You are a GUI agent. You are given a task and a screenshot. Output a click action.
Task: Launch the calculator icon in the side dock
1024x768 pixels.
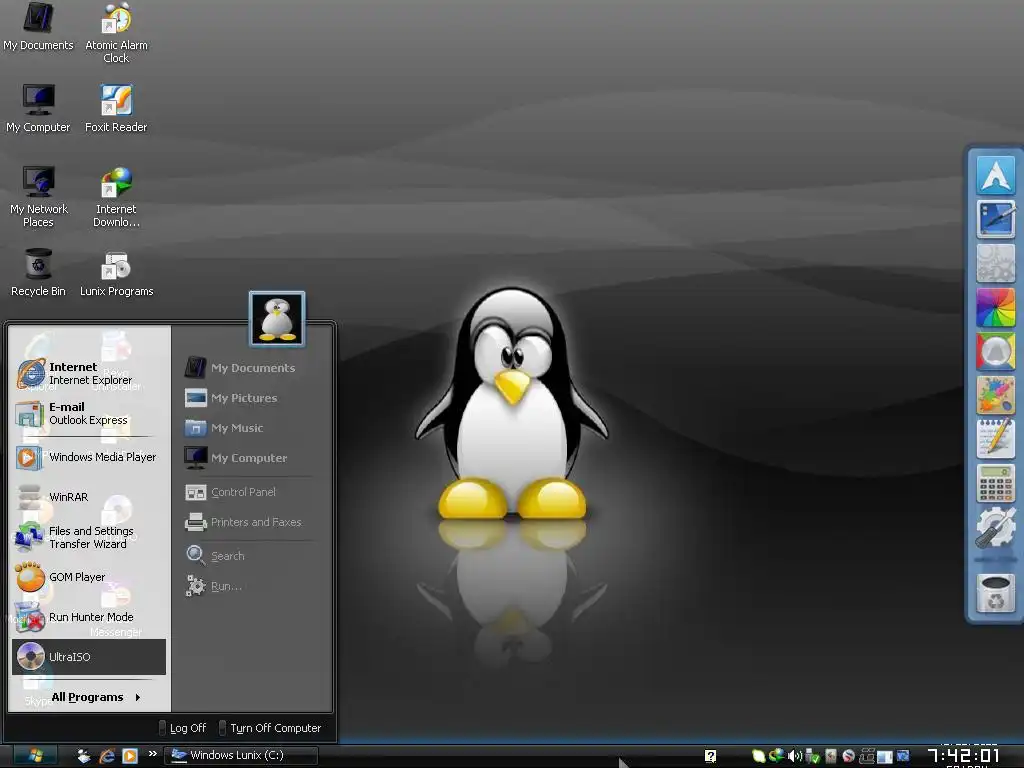point(995,483)
